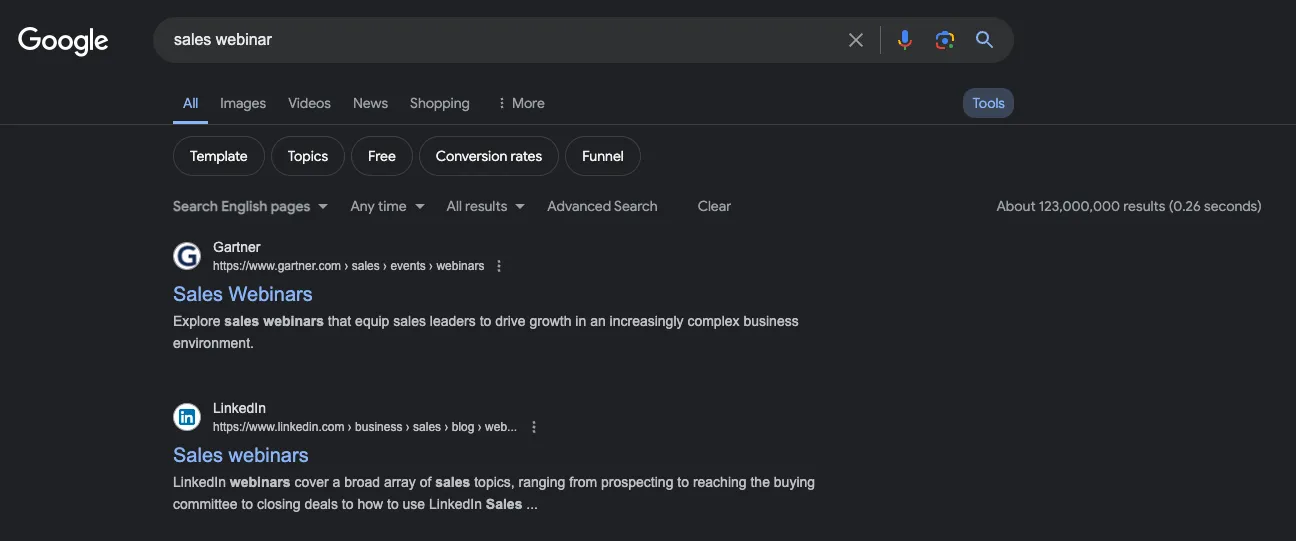Screen dimensions: 1296x541
Task: Clear the search box with the X icon
Action: [x=856, y=40]
